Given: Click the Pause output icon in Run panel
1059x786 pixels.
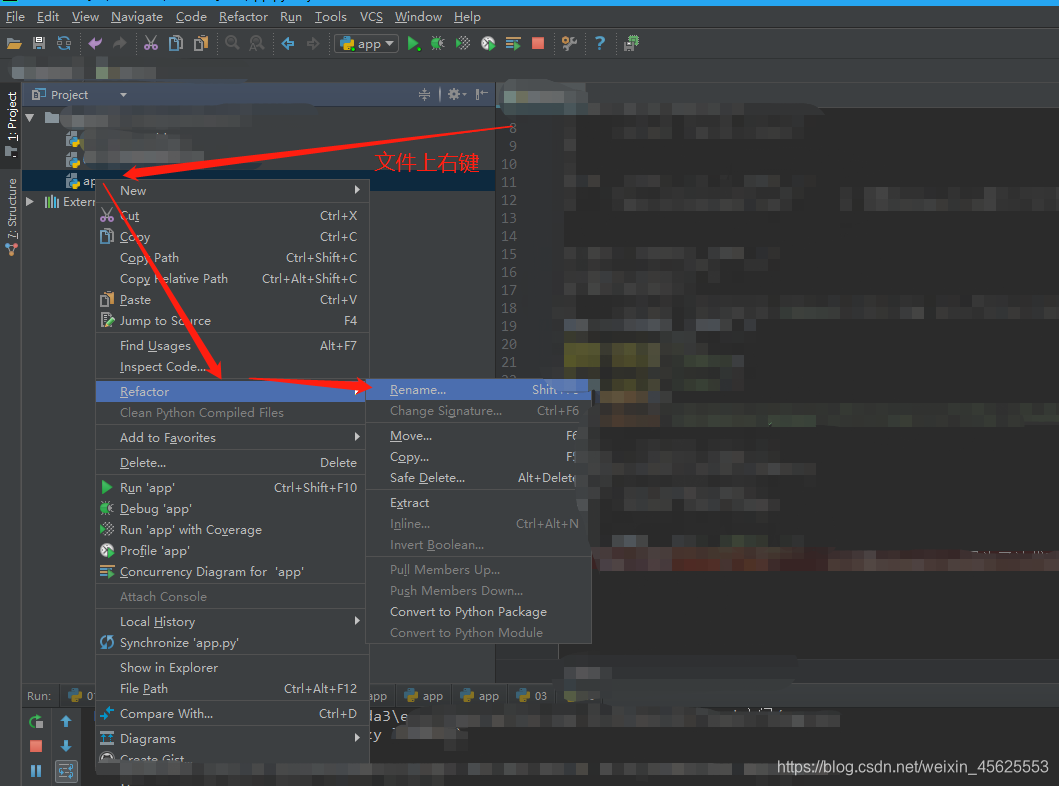Looking at the screenshot, I should tap(36, 770).
